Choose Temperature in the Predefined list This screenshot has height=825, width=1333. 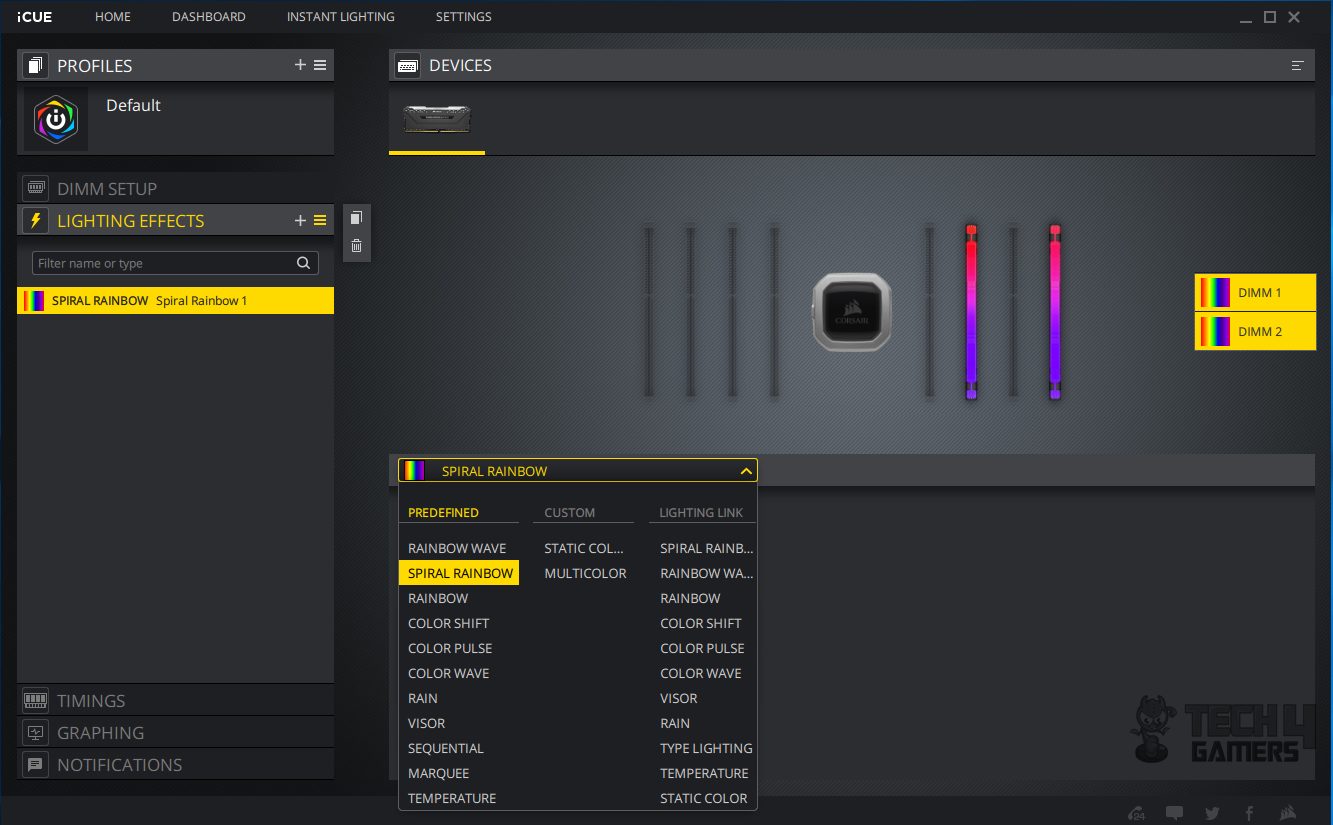[x=452, y=798]
